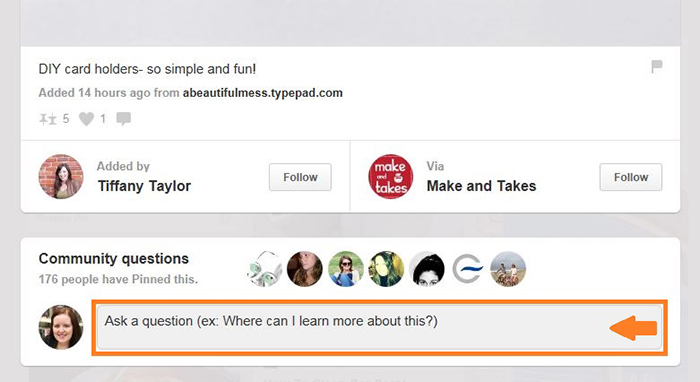Open Tiffany Taylor name link

click(144, 186)
